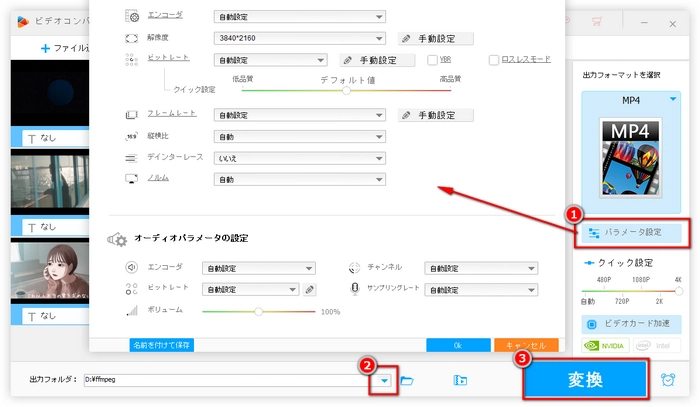
Task: Click the sampling rate microphone icon
Action: [354, 289]
